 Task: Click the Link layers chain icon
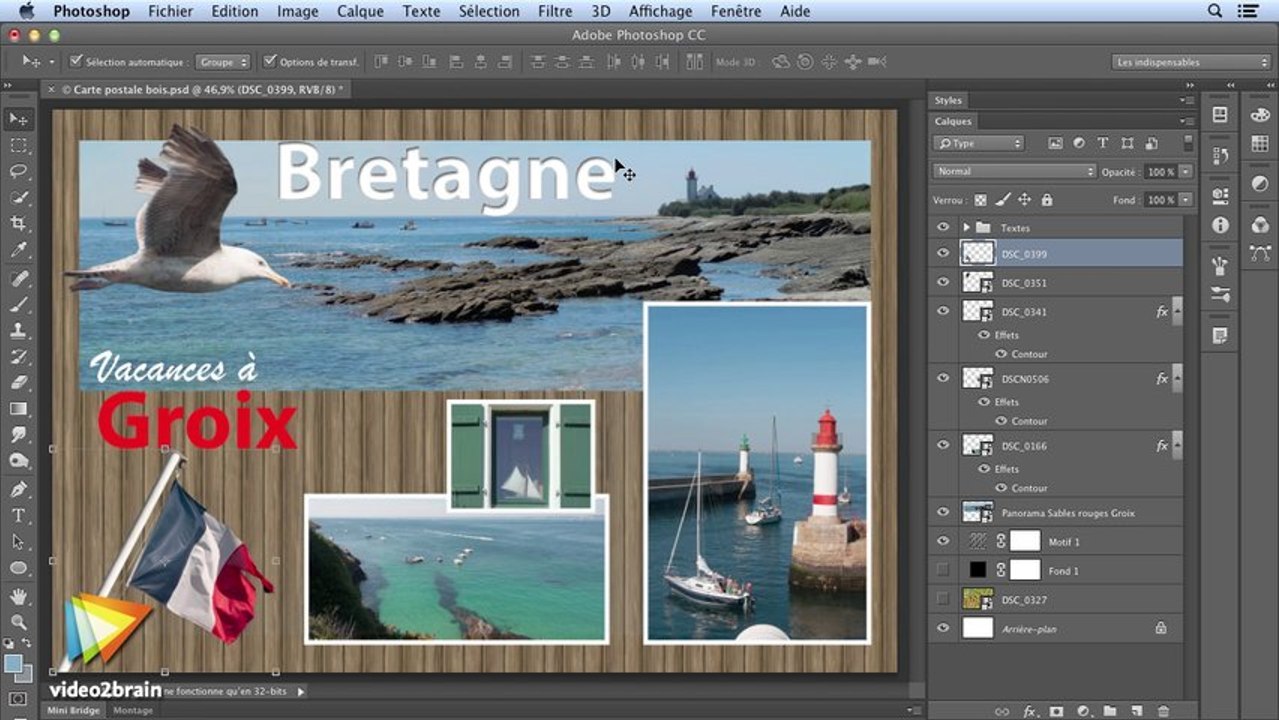[x=1003, y=711]
